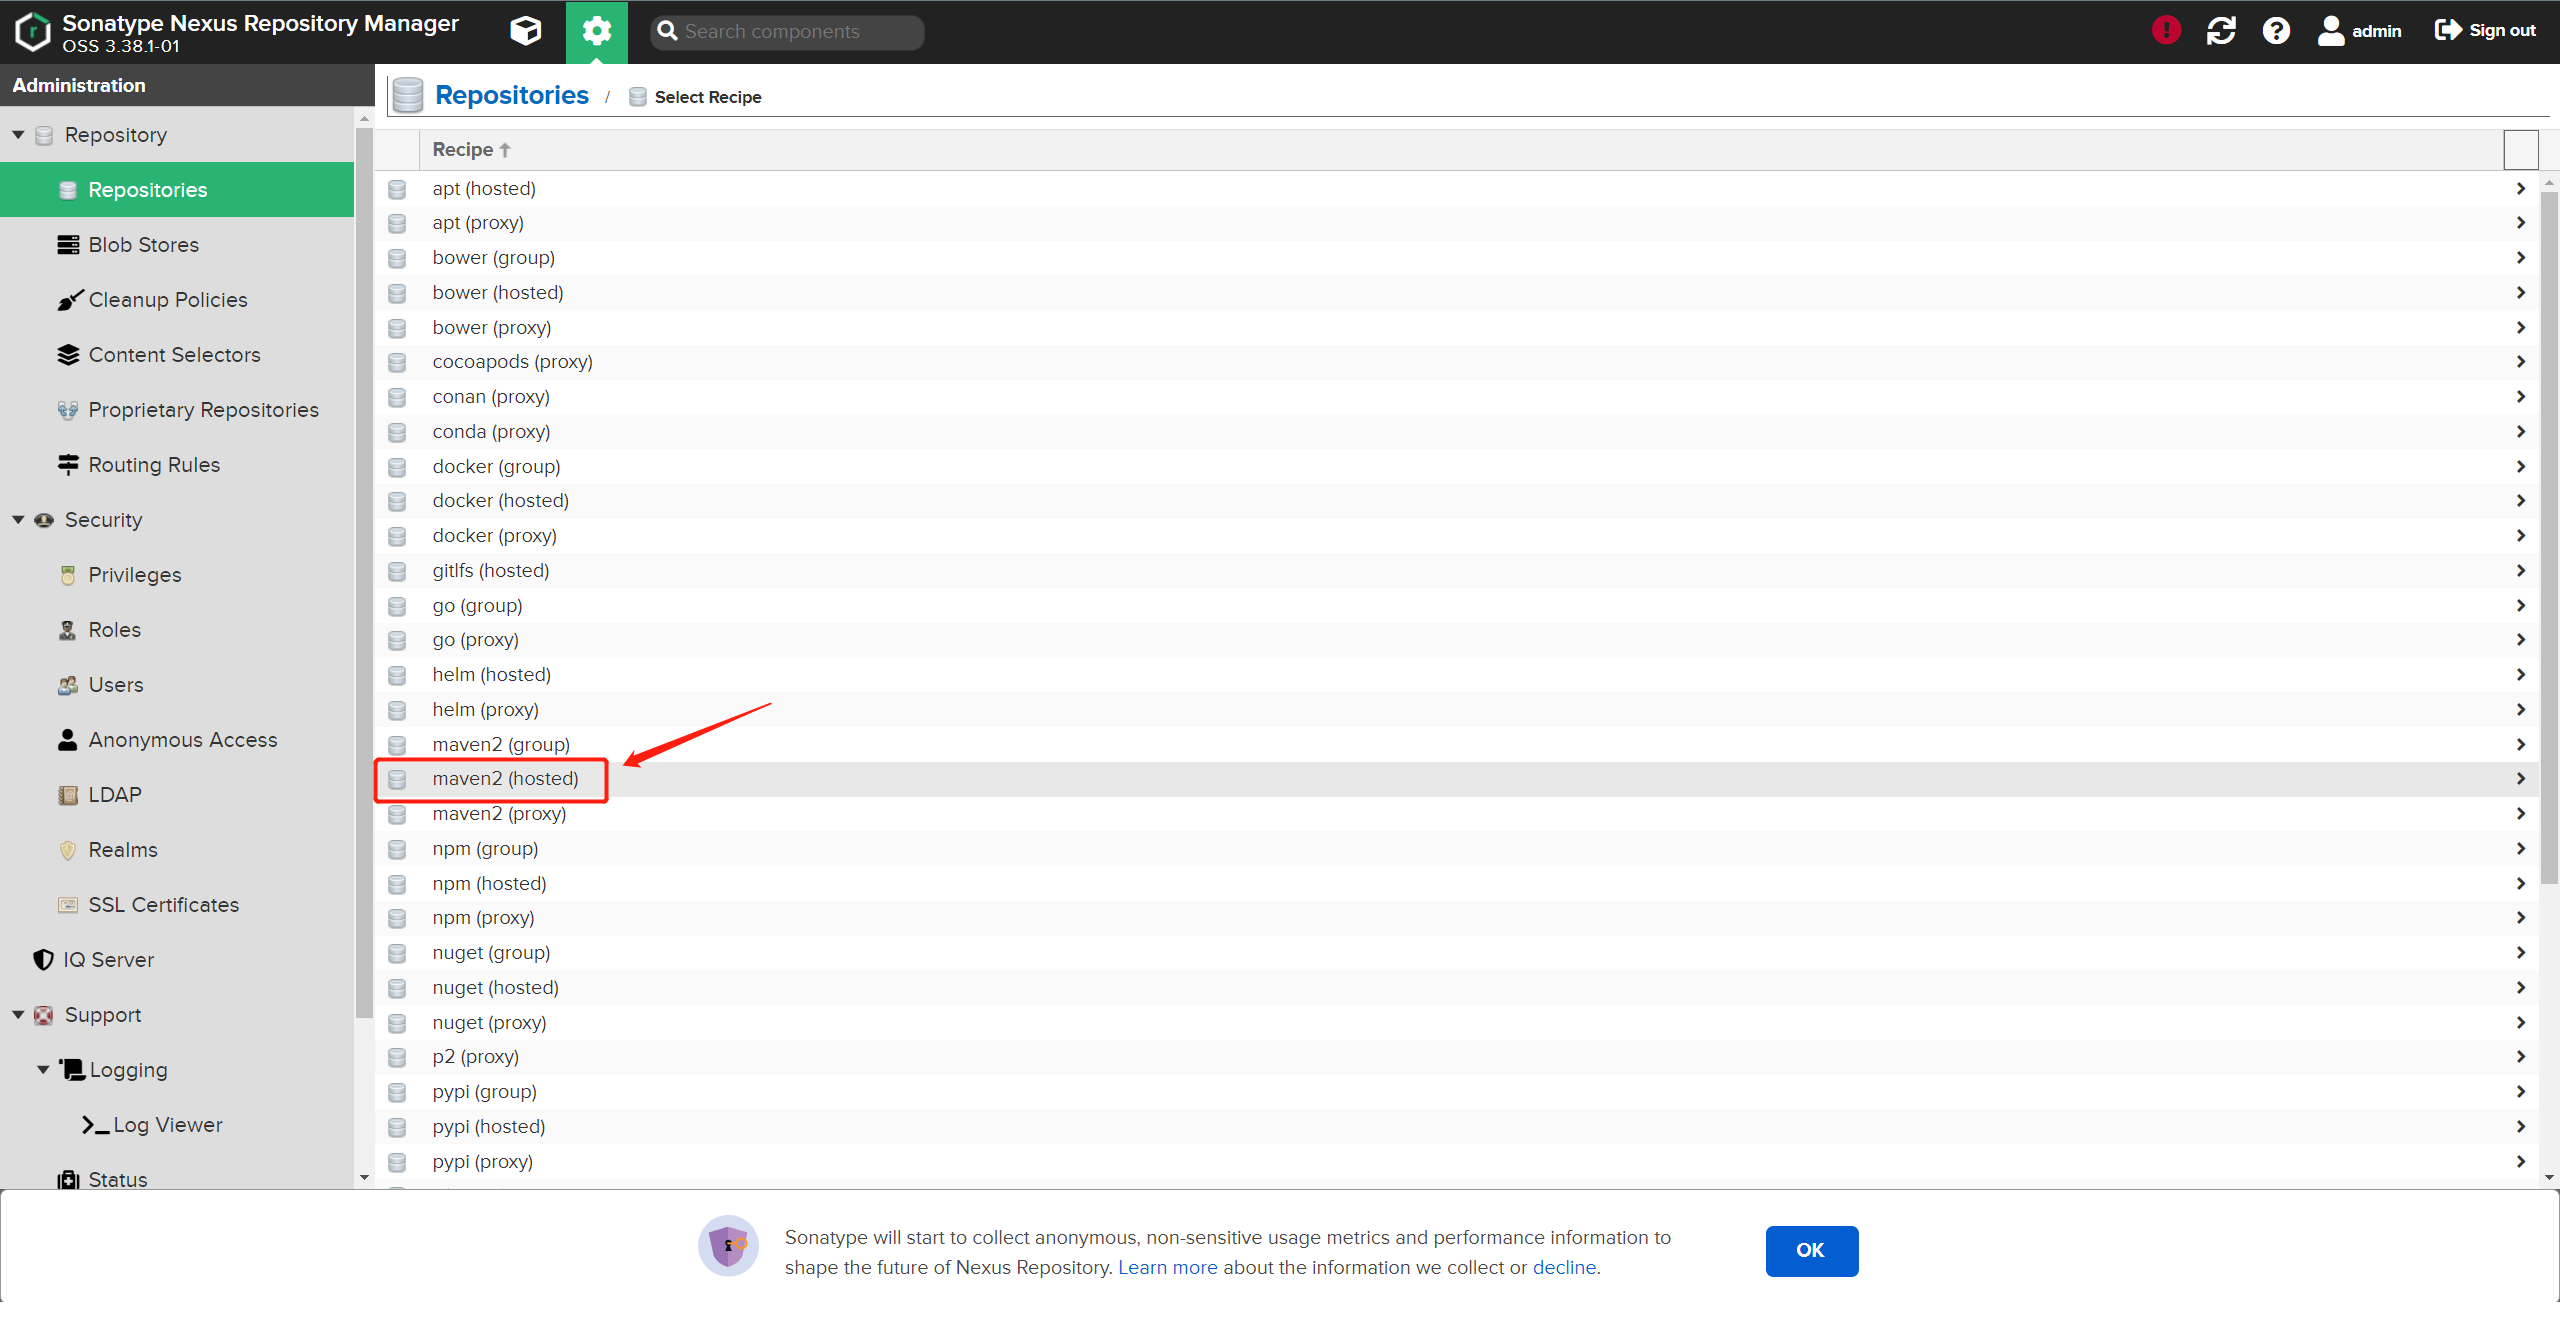Screen dimensions: 2560x1331
Task: Click database icon of maven2 (group) row
Action: (397, 745)
